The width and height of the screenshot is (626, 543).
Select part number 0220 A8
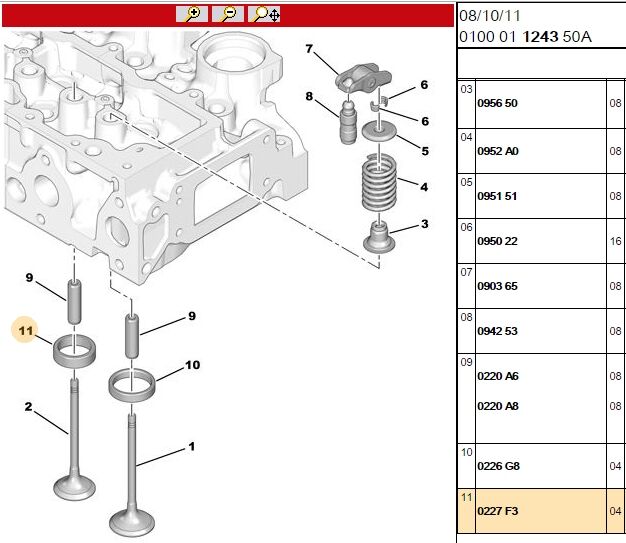coord(498,406)
